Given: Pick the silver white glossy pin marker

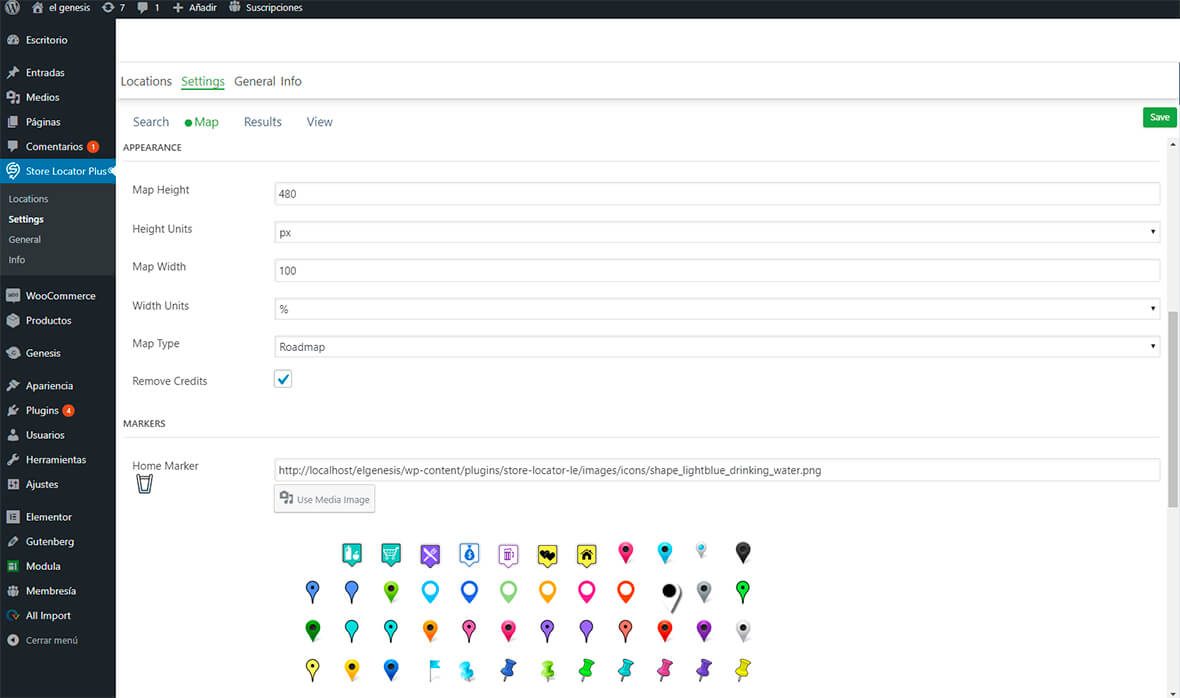Looking at the screenshot, I should pos(743,630).
